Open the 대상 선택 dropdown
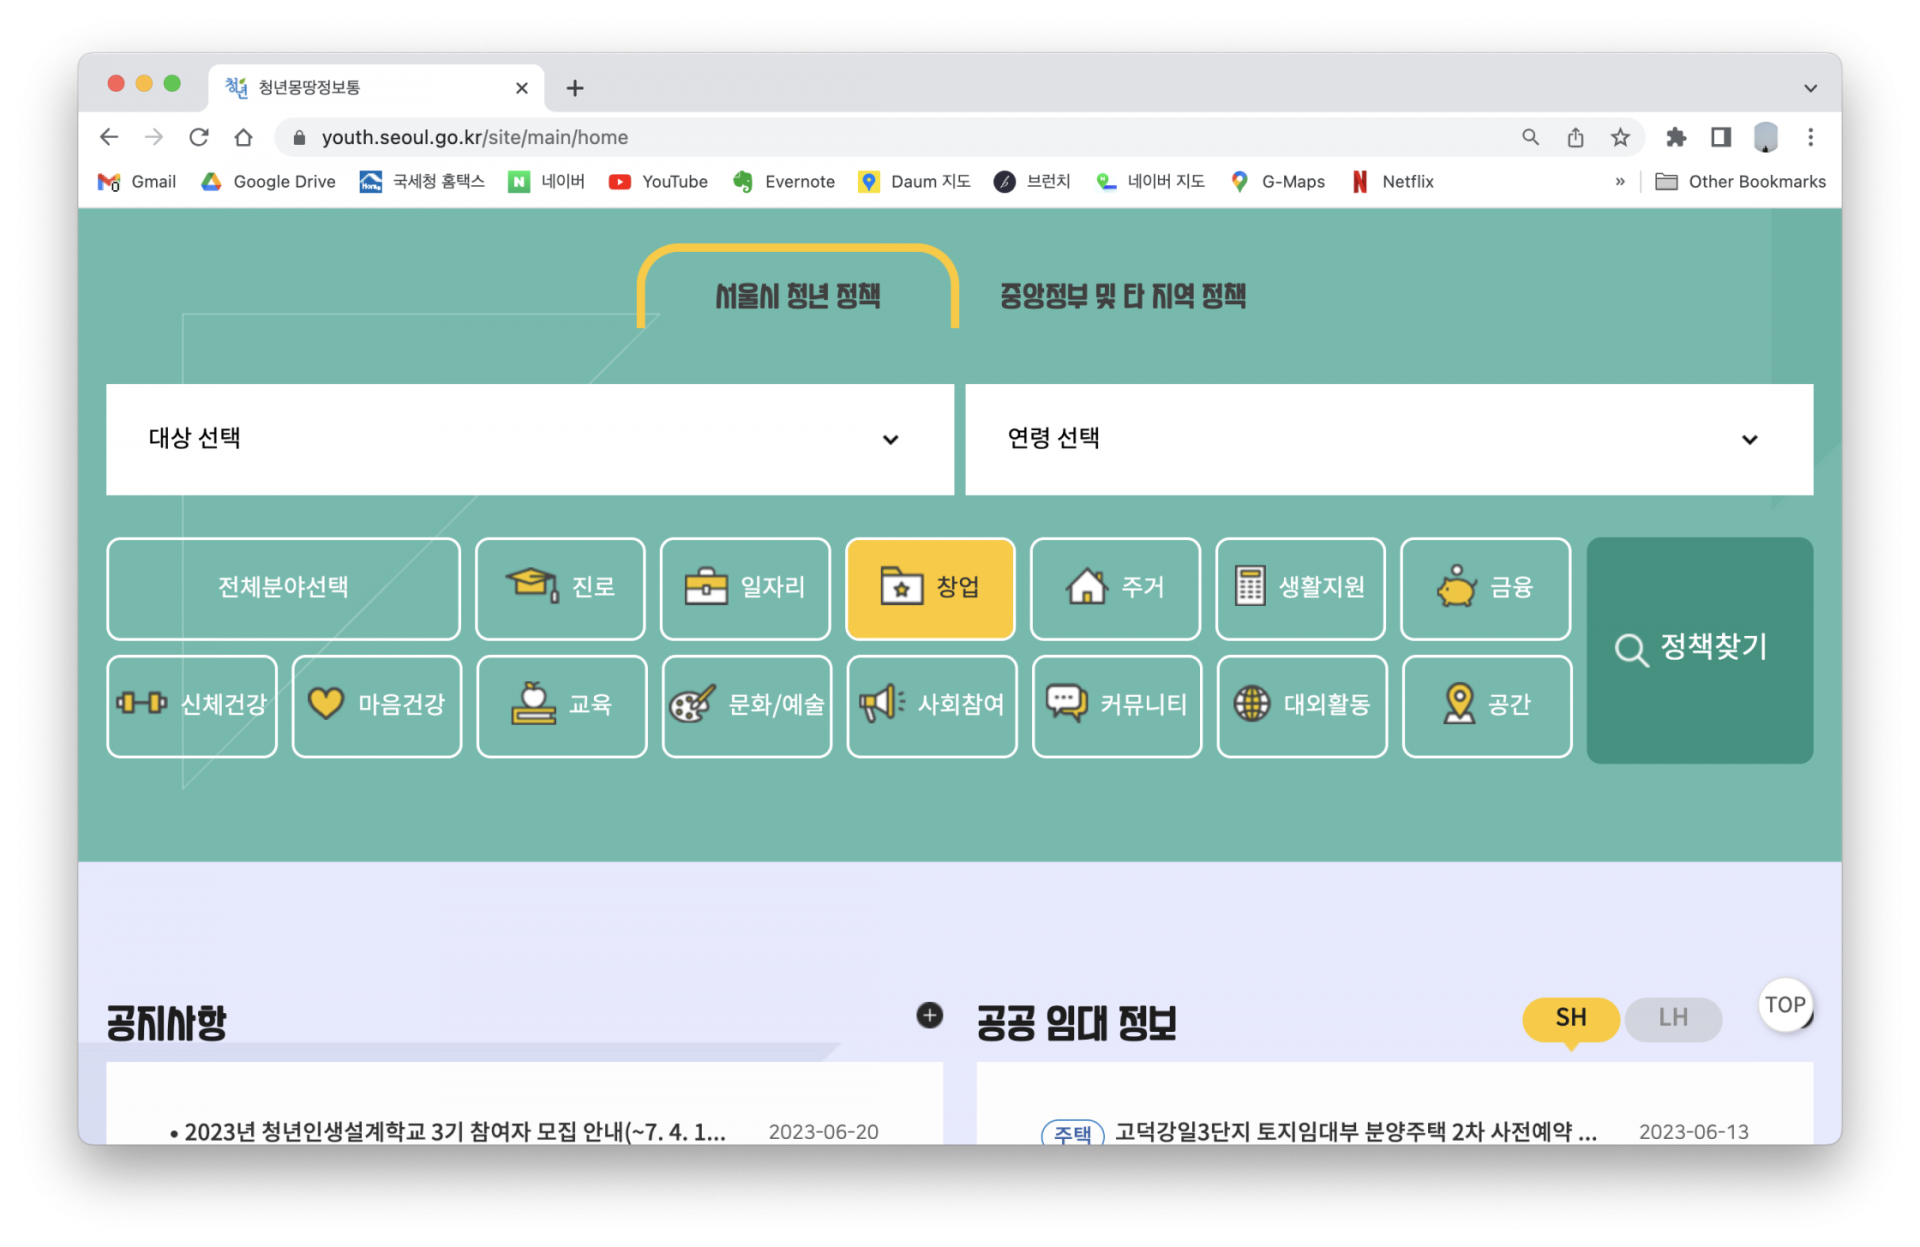 click(530, 439)
